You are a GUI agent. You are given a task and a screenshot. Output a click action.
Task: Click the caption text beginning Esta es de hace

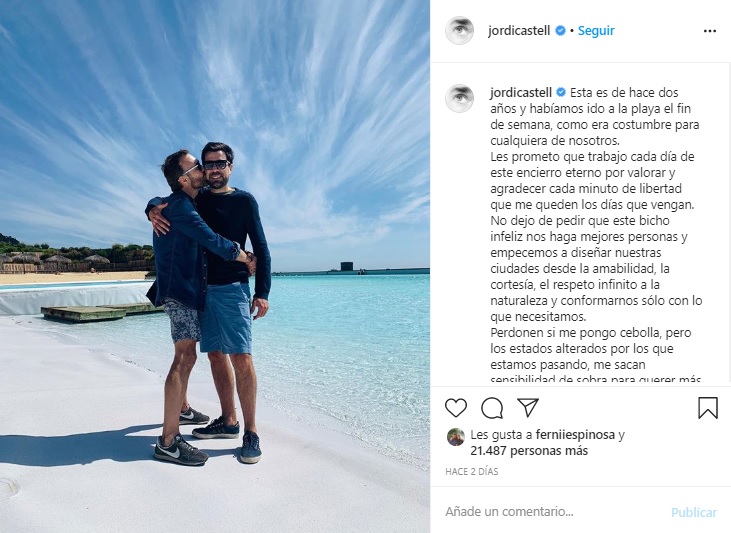click(x=596, y=235)
